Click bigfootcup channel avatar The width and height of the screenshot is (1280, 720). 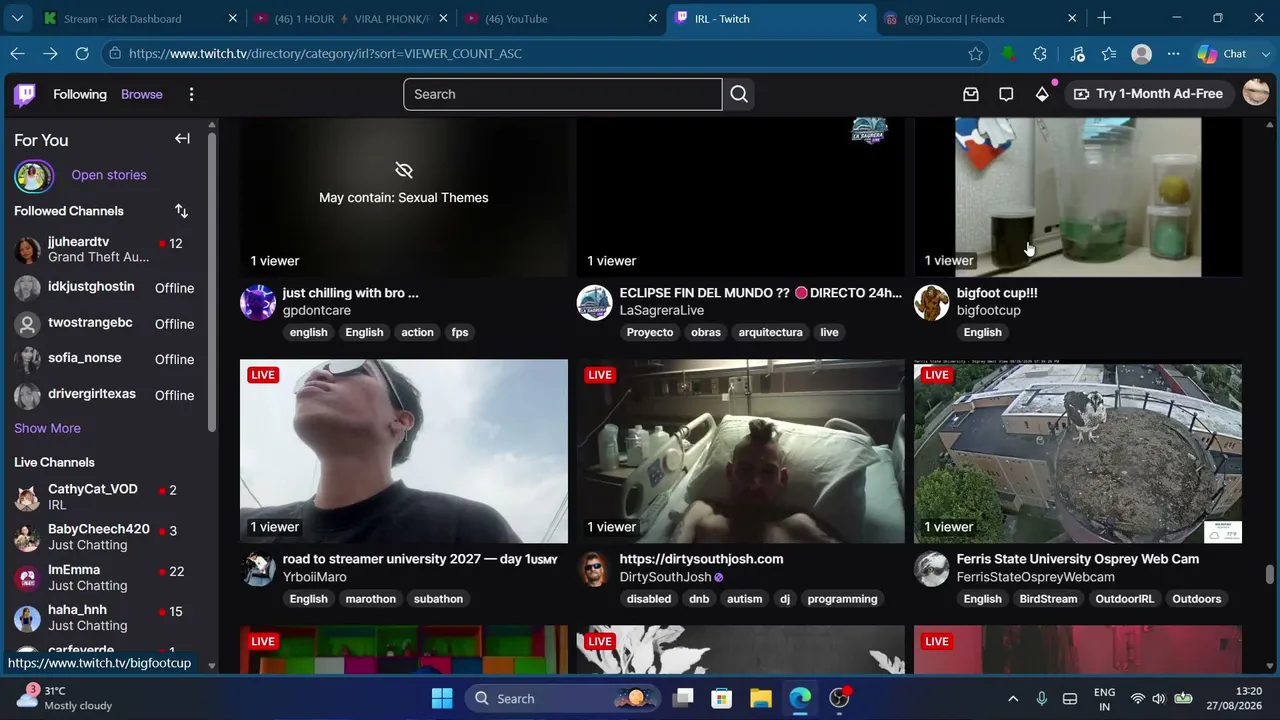(x=931, y=302)
